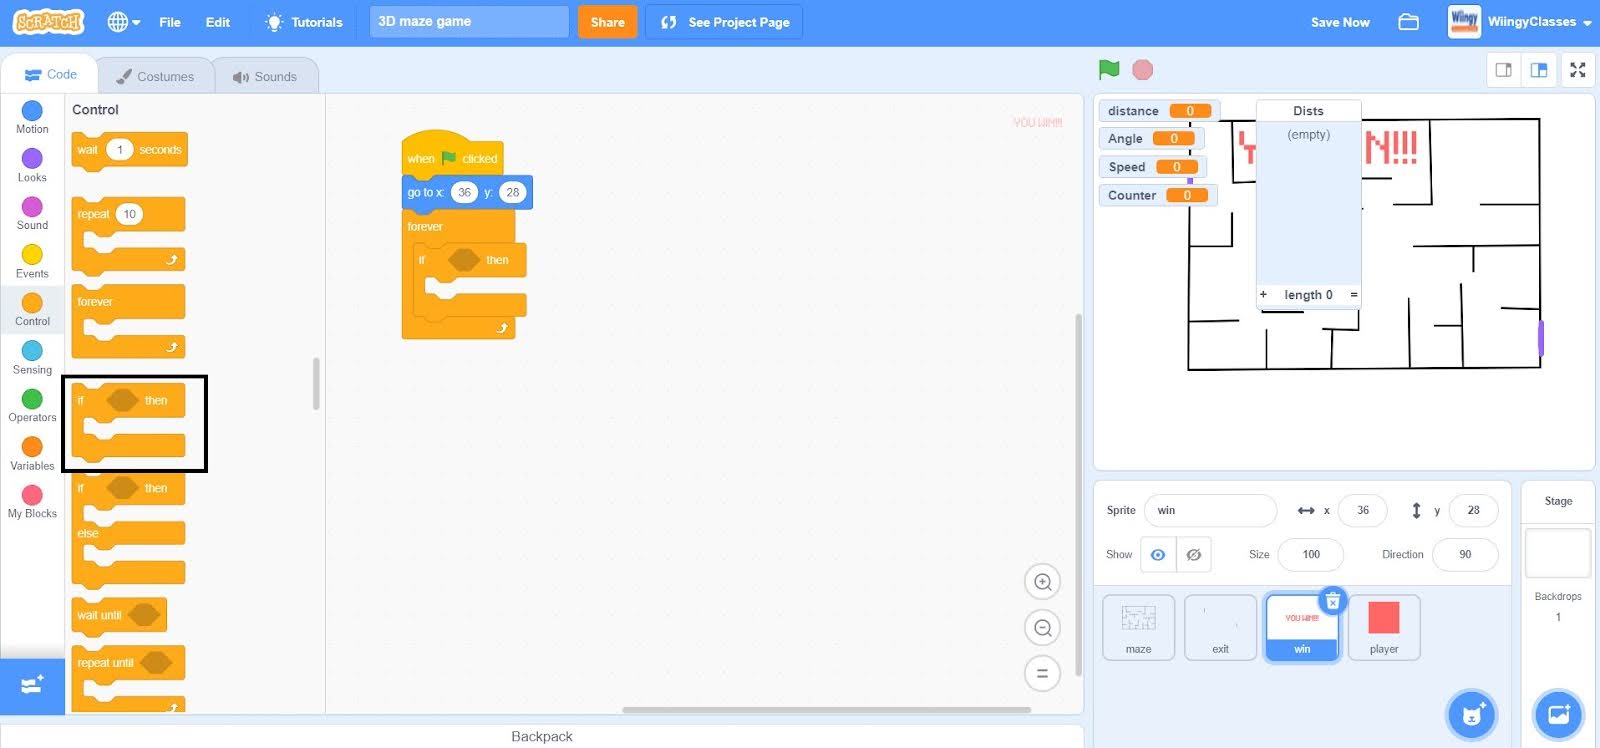The width and height of the screenshot is (1600, 748).
Task: Click the plus to add Dists list item
Action: tap(1263, 294)
